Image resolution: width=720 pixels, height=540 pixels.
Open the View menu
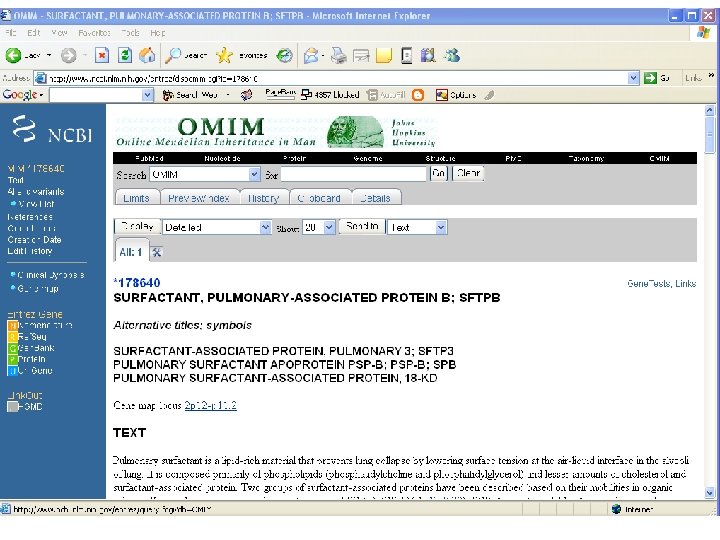click(x=59, y=33)
